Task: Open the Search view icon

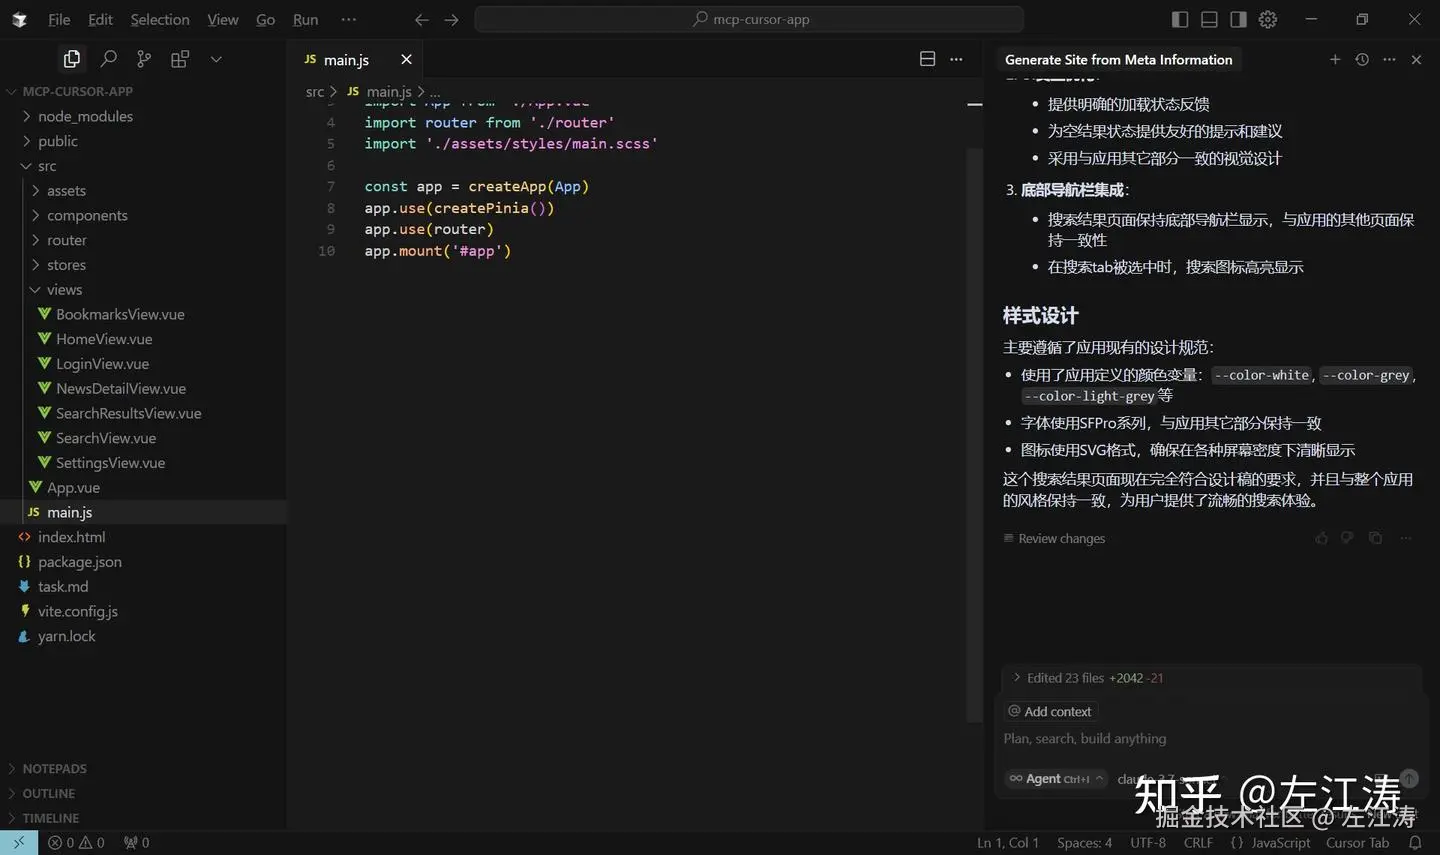Action: click(108, 59)
